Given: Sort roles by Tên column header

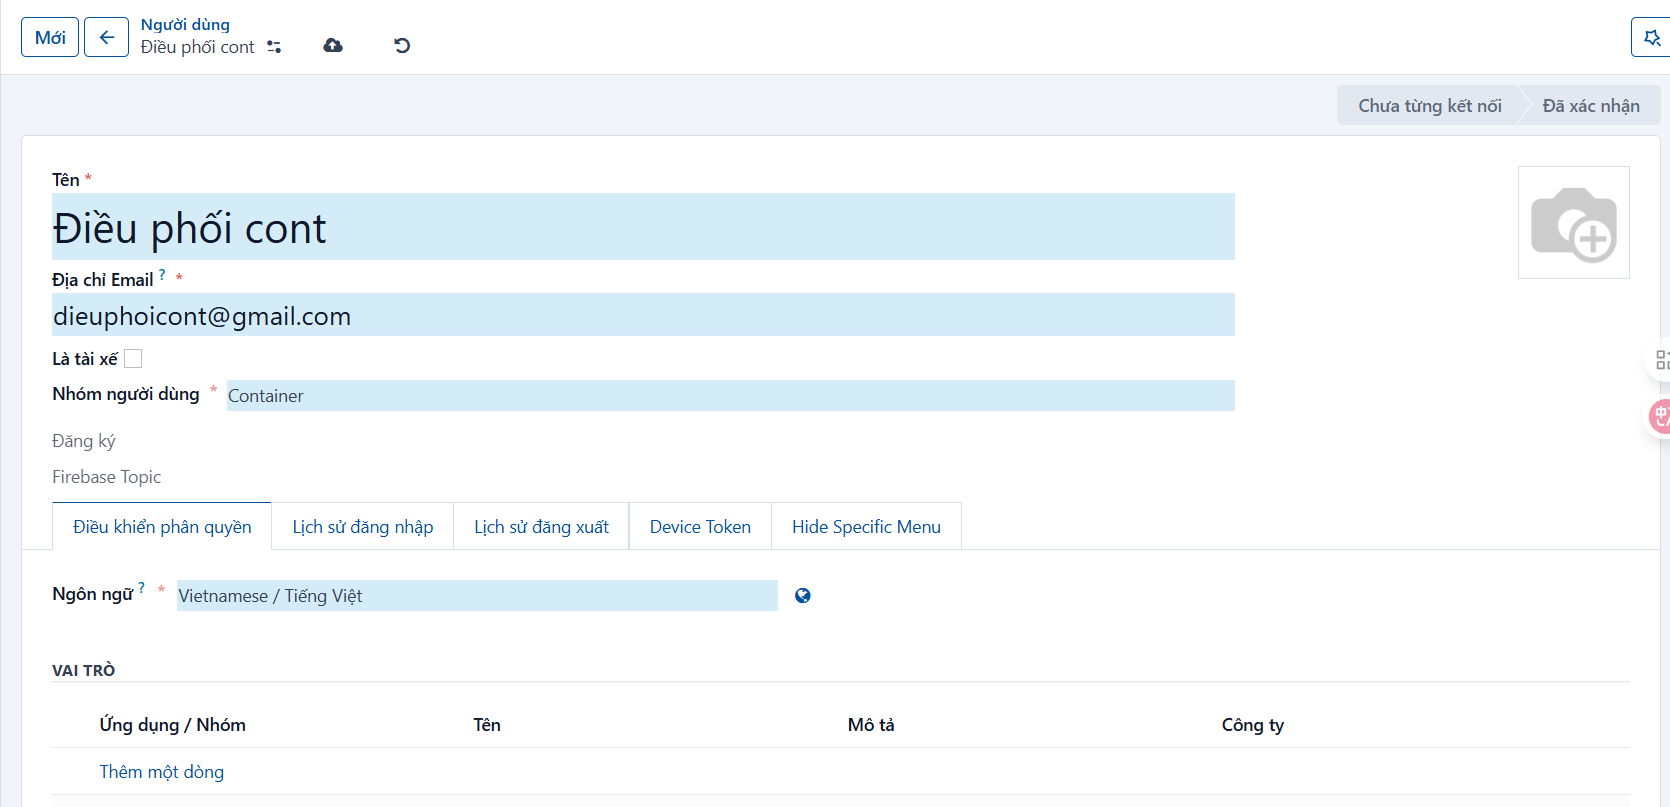Looking at the screenshot, I should point(487,725).
